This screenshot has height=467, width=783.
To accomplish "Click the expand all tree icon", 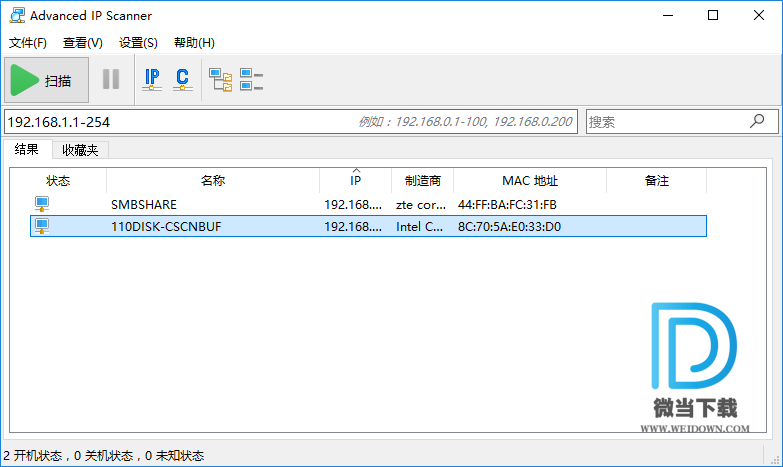I will pyautogui.click(x=220, y=80).
